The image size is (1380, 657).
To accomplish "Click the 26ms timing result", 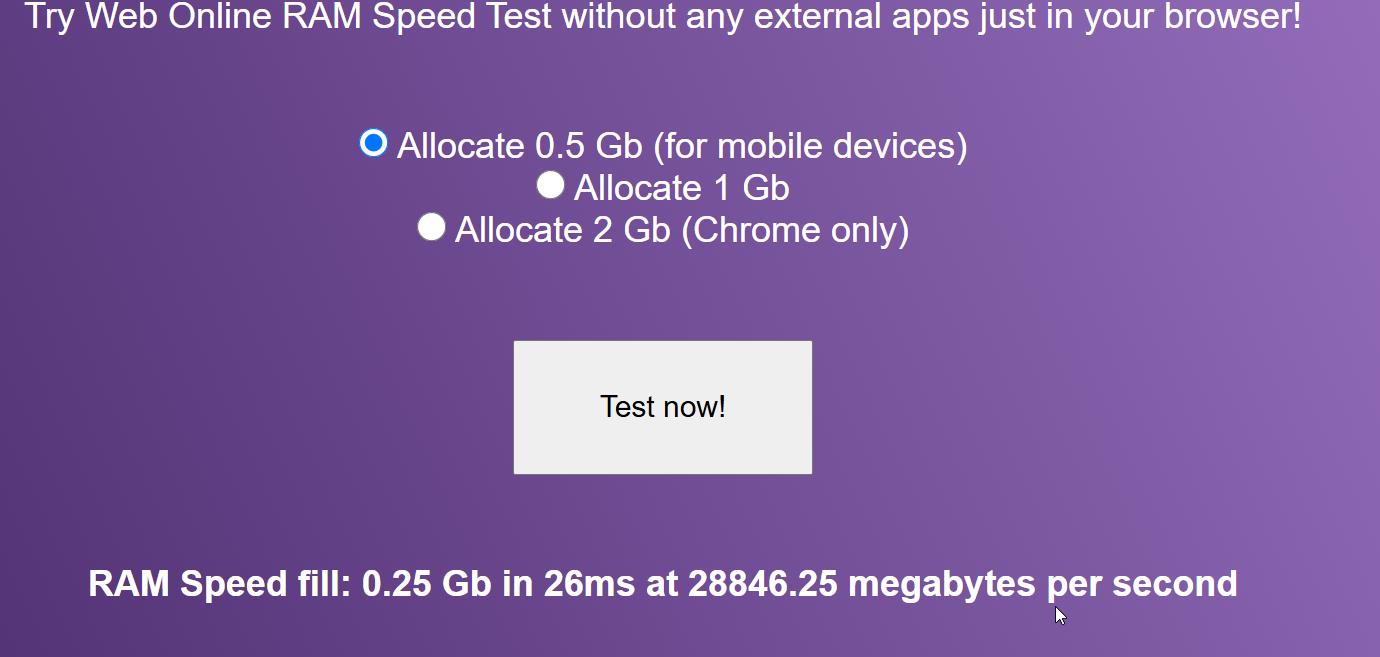I will pos(585,583).
